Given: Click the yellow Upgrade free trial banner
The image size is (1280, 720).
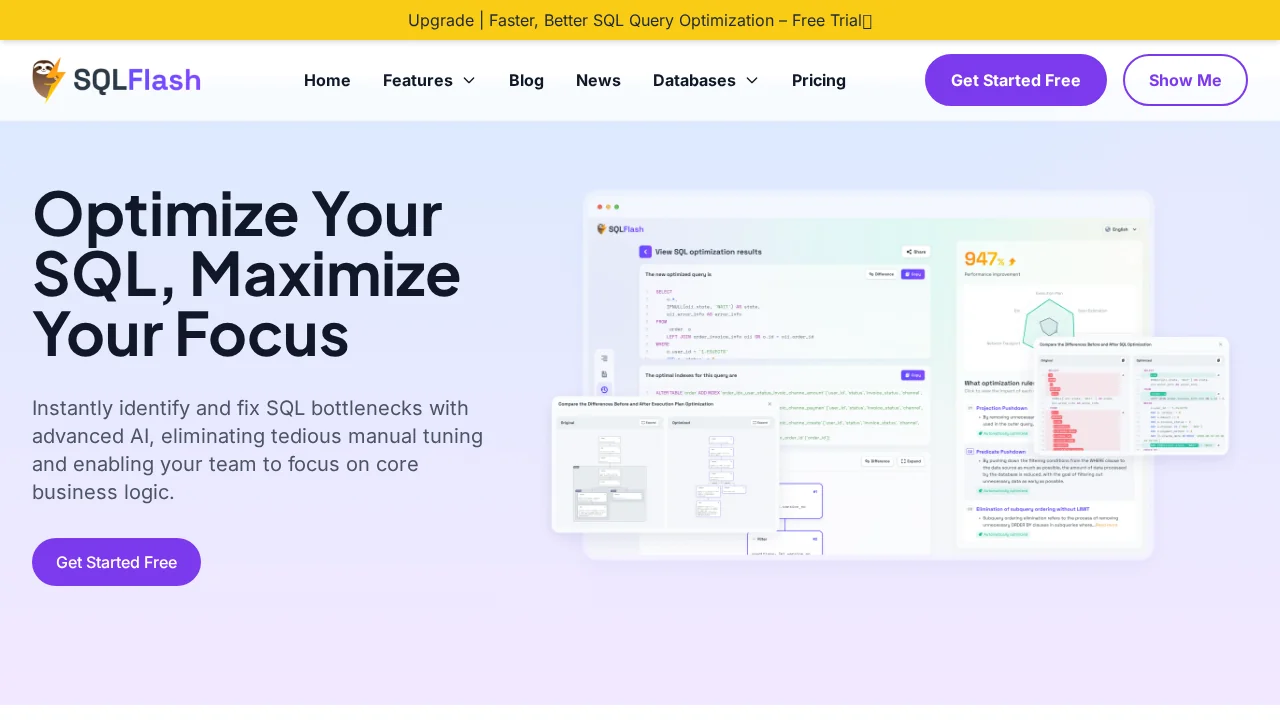Looking at the screenshot, I should pyautogui.click(x=640, y=20).
